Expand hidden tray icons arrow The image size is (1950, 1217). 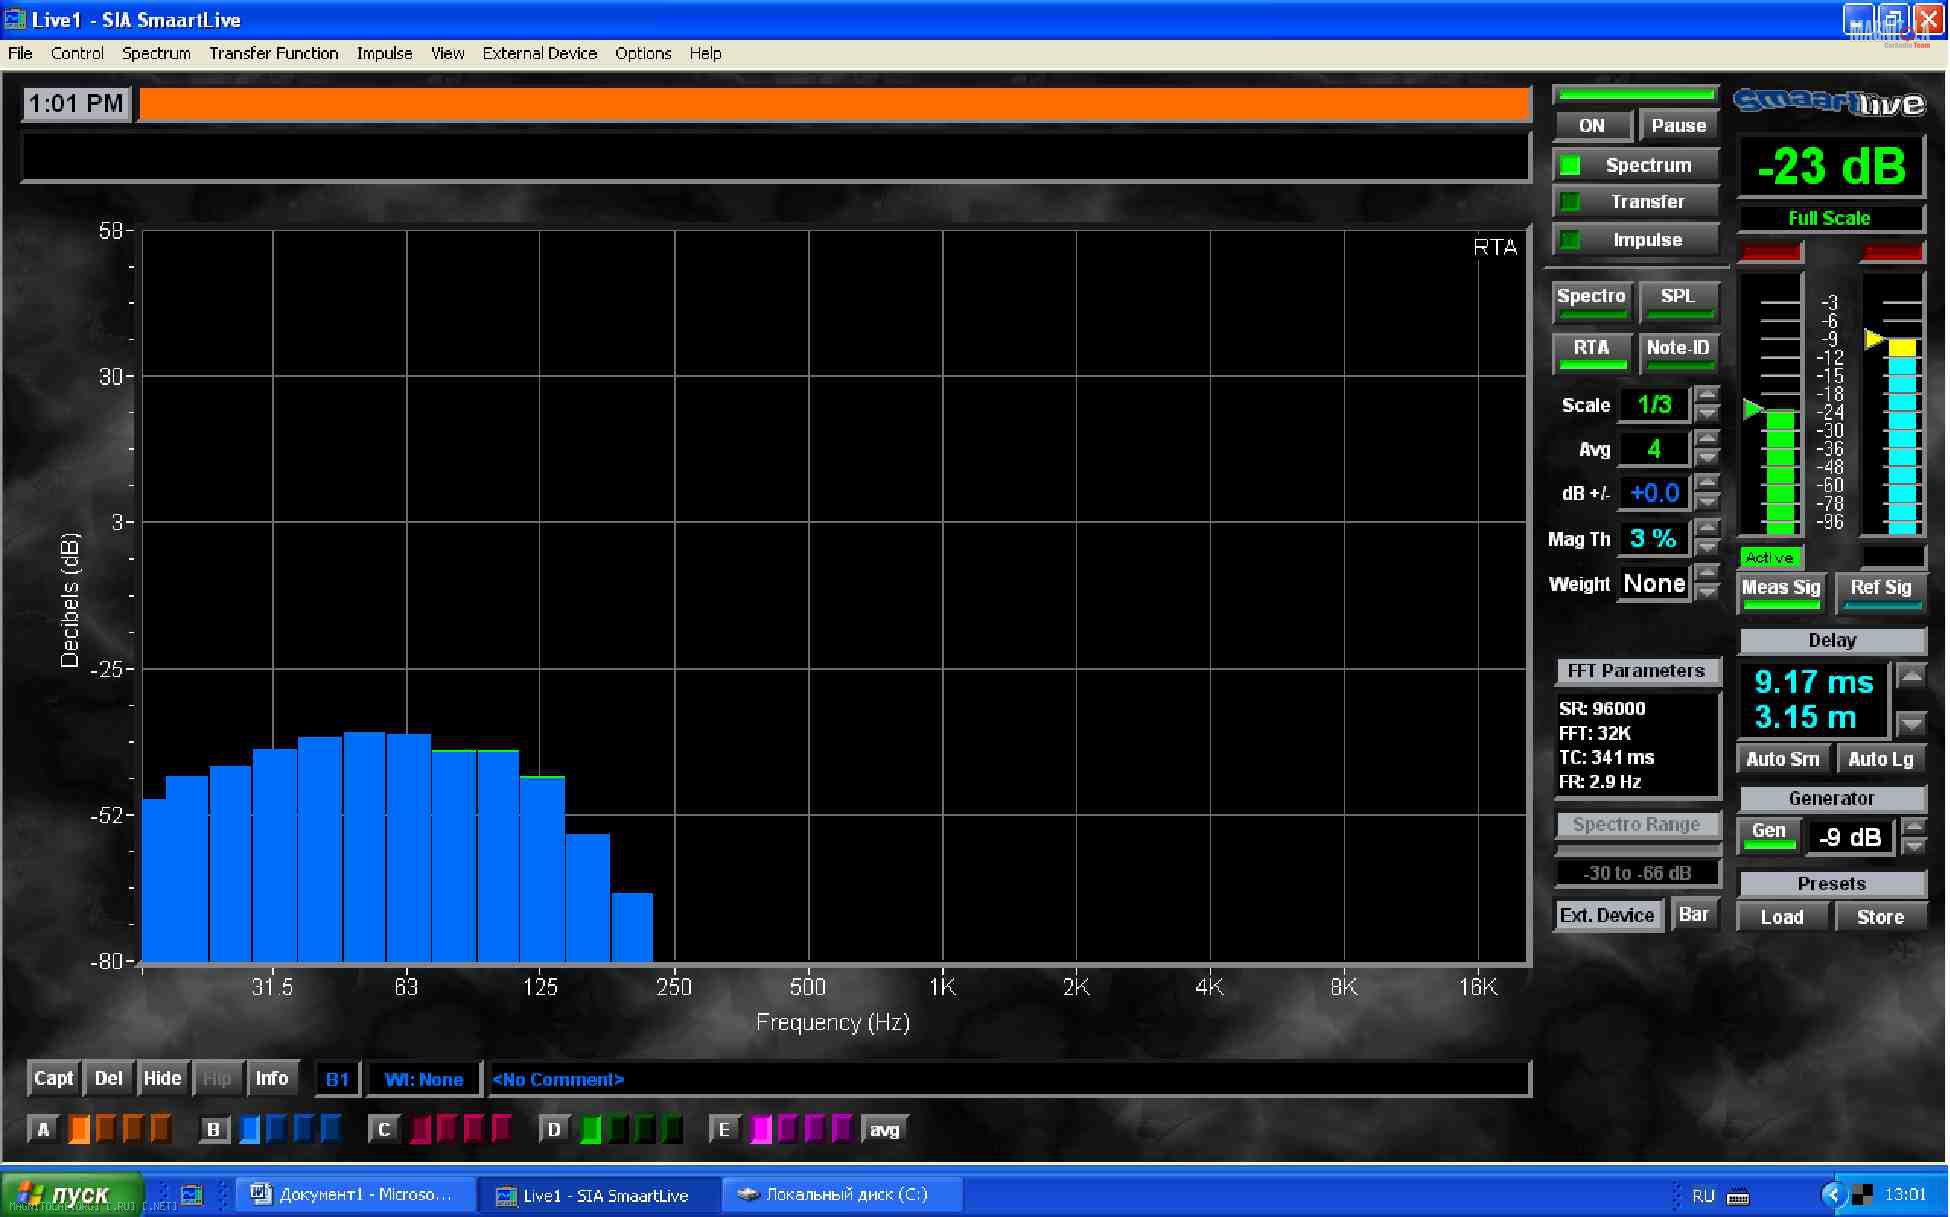pos(1832,1195)
